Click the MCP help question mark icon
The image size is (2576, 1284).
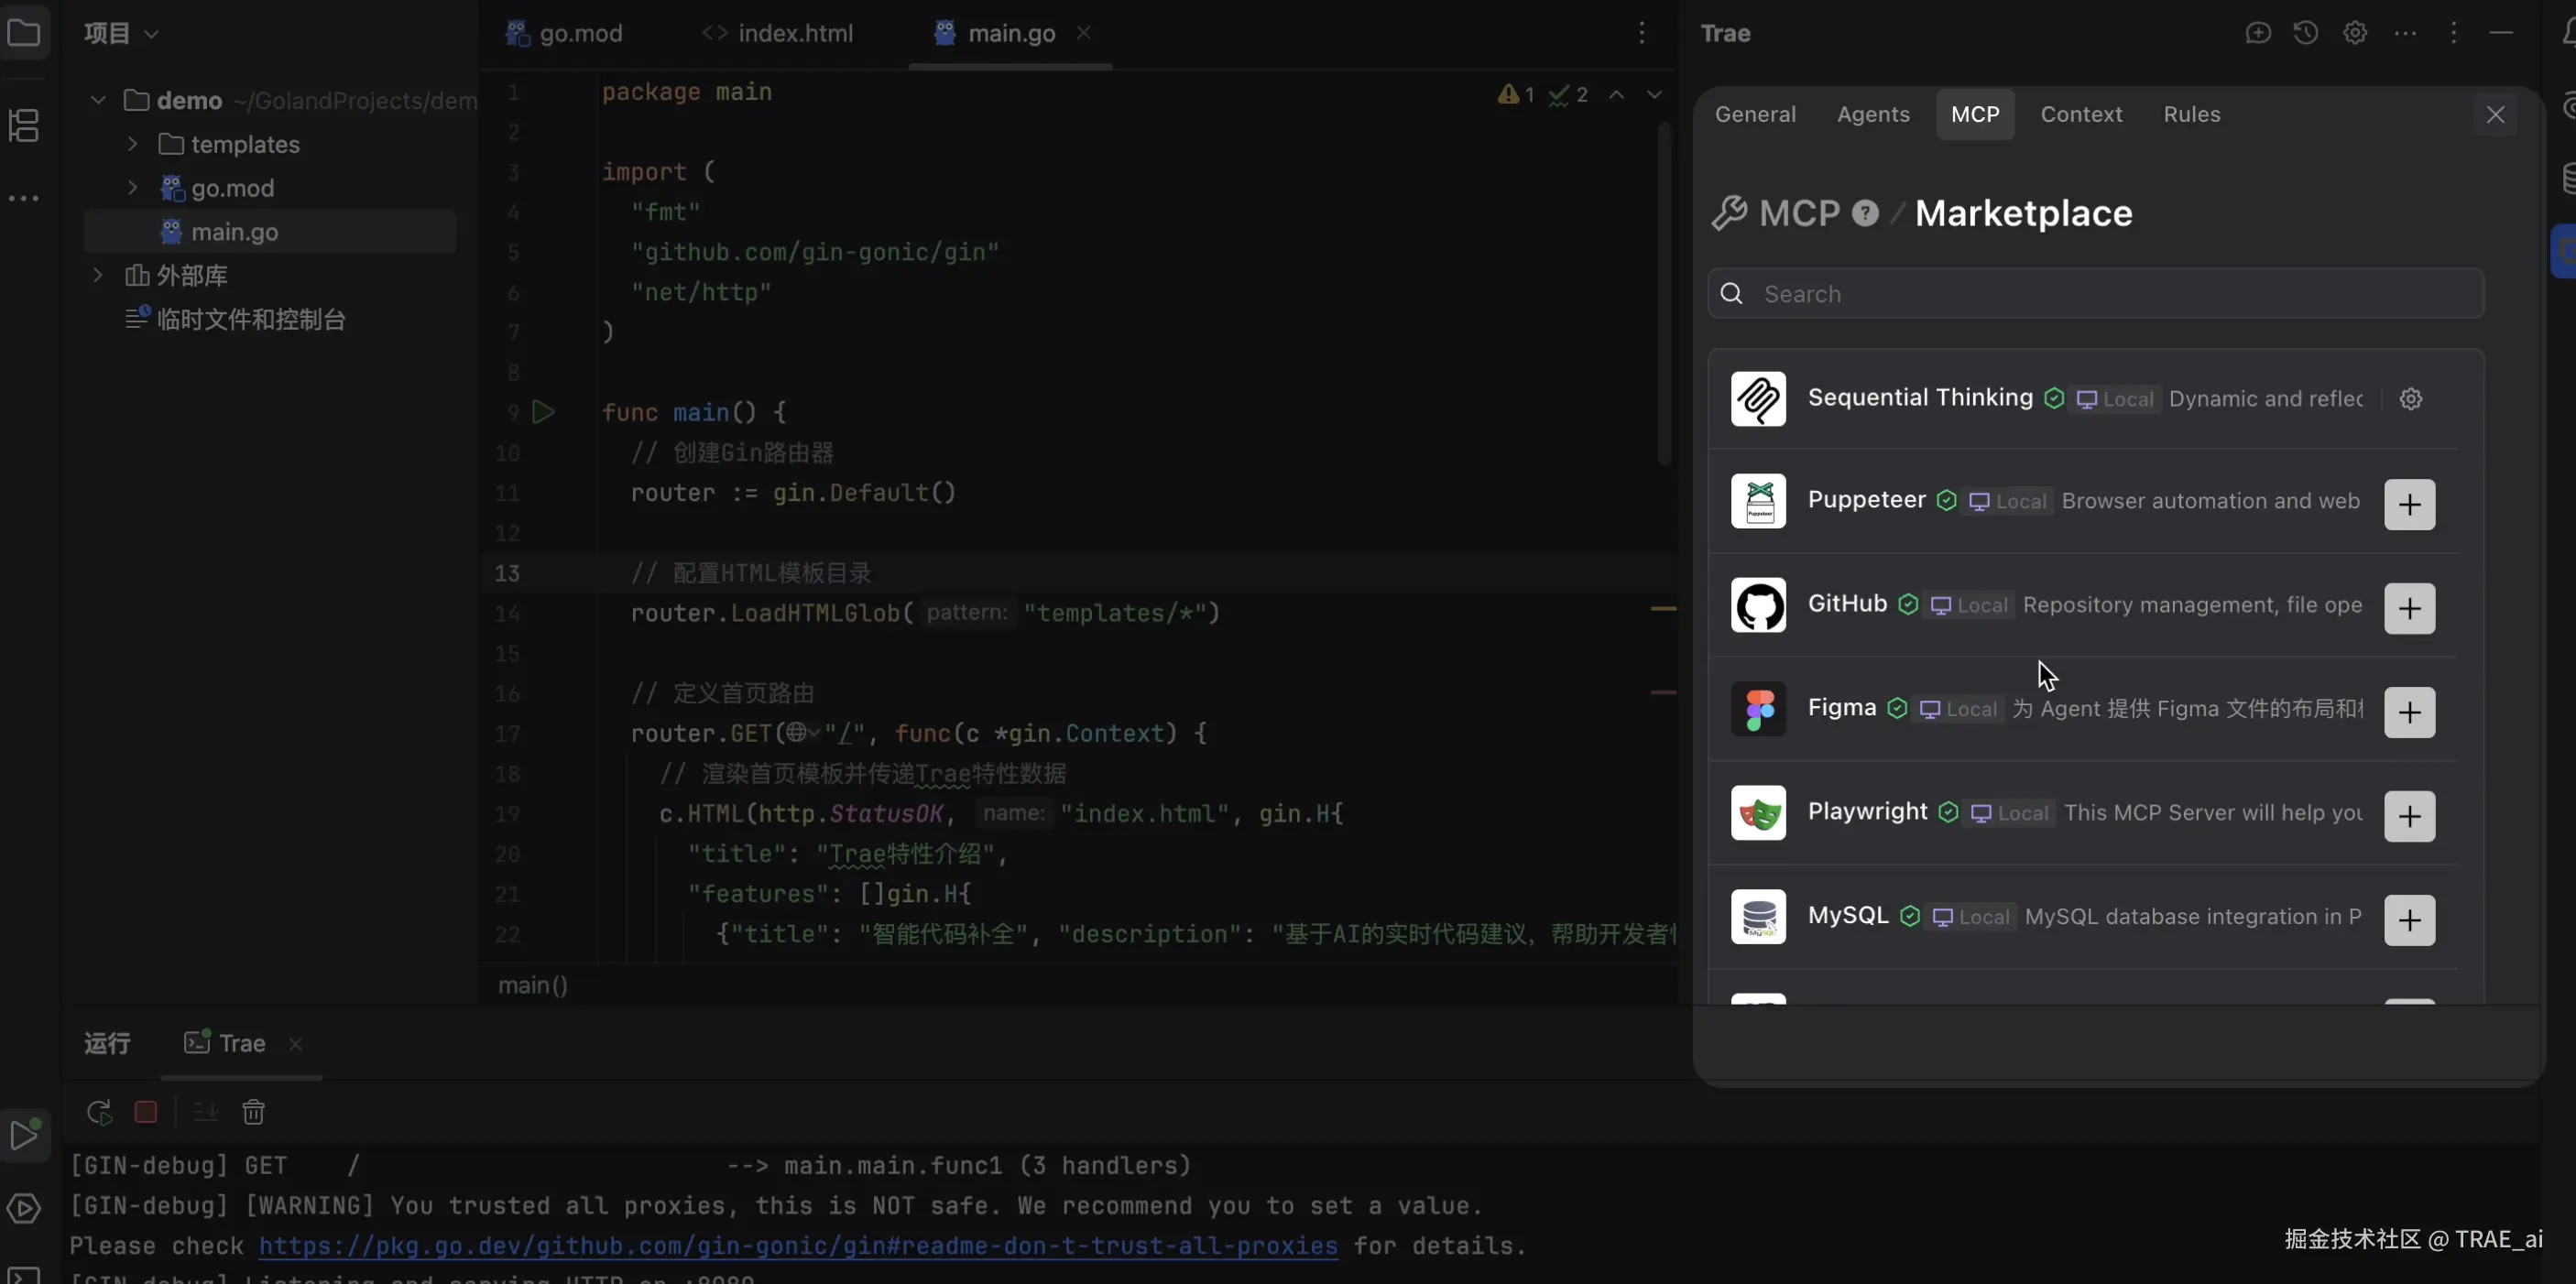1865,213
